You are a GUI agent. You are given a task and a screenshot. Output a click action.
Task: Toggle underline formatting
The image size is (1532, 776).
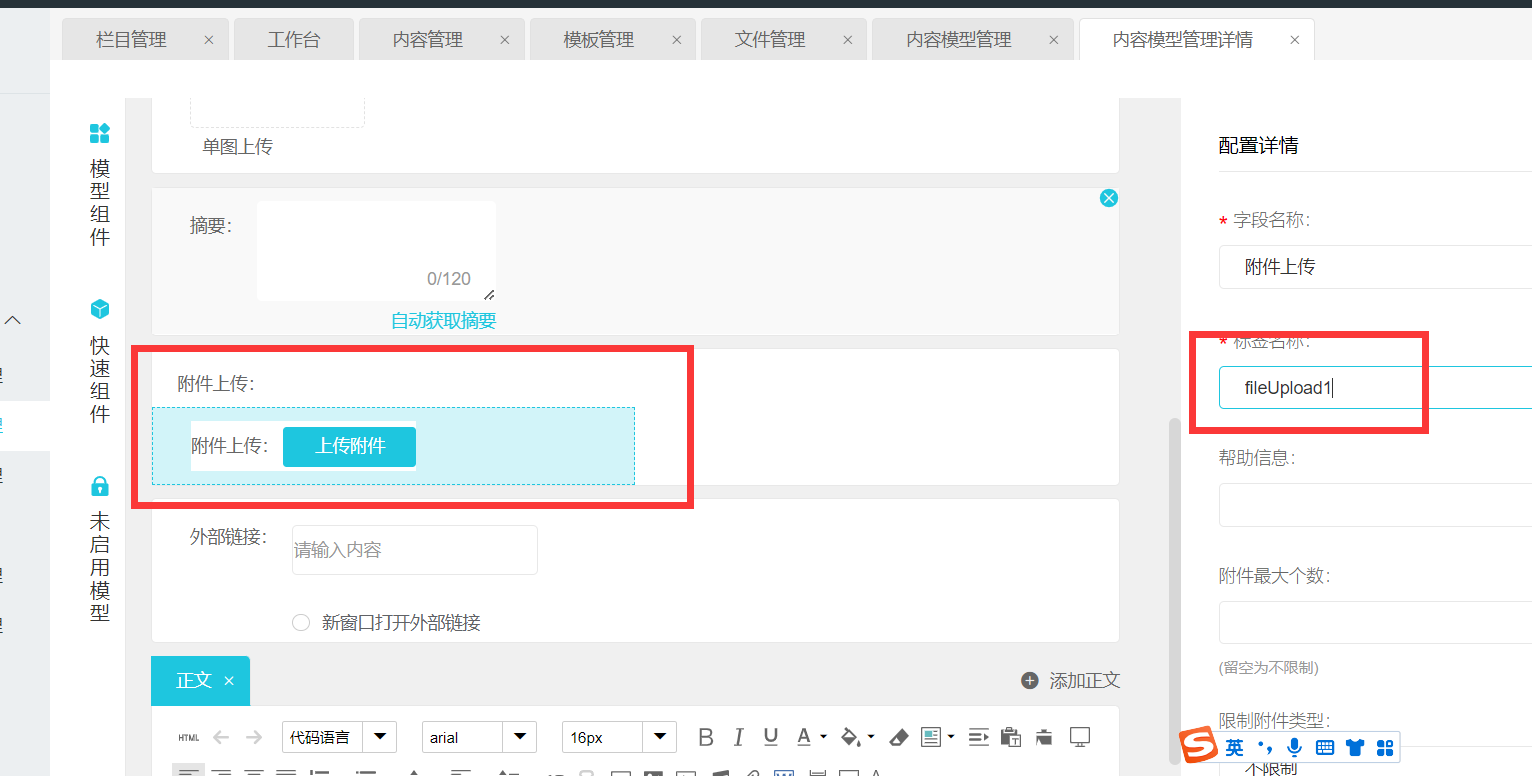point(771,738)
